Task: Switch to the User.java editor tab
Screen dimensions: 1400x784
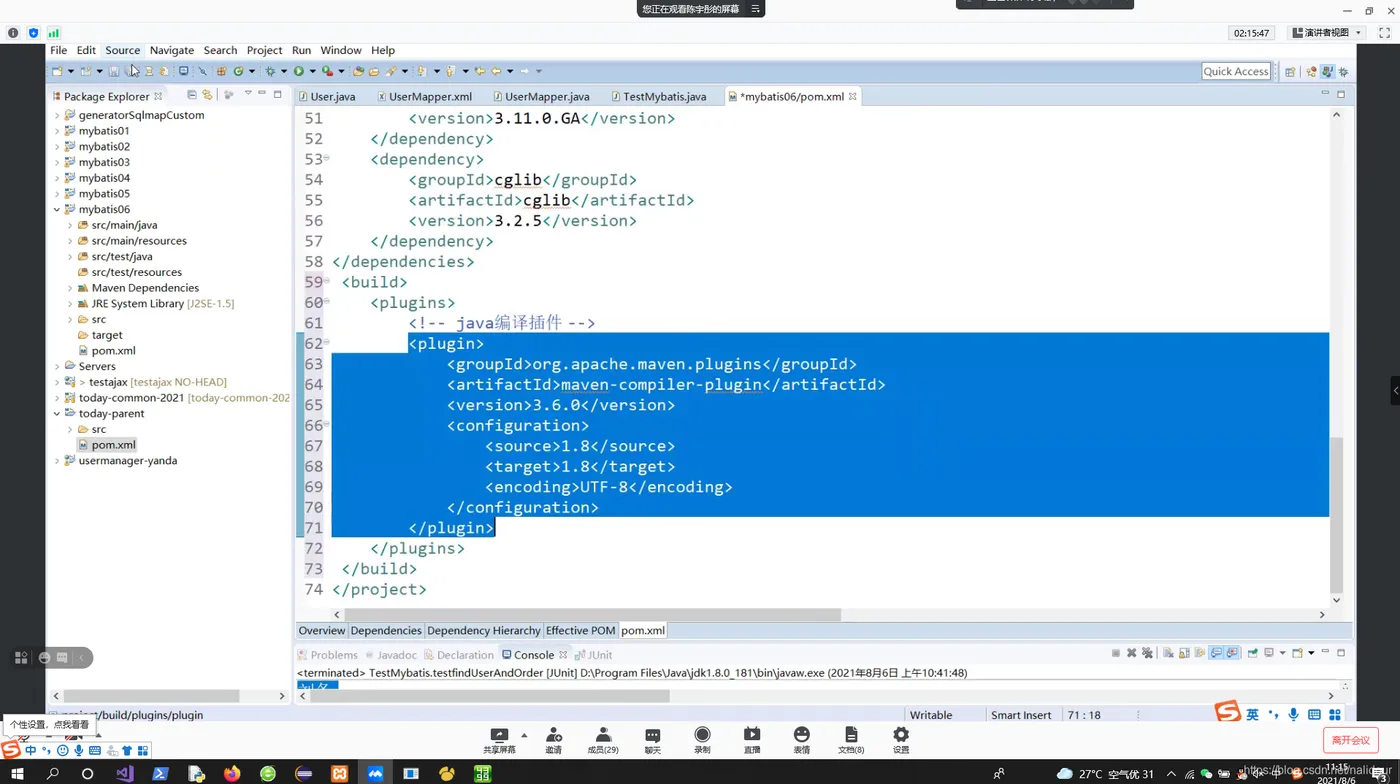Action: 327,96
